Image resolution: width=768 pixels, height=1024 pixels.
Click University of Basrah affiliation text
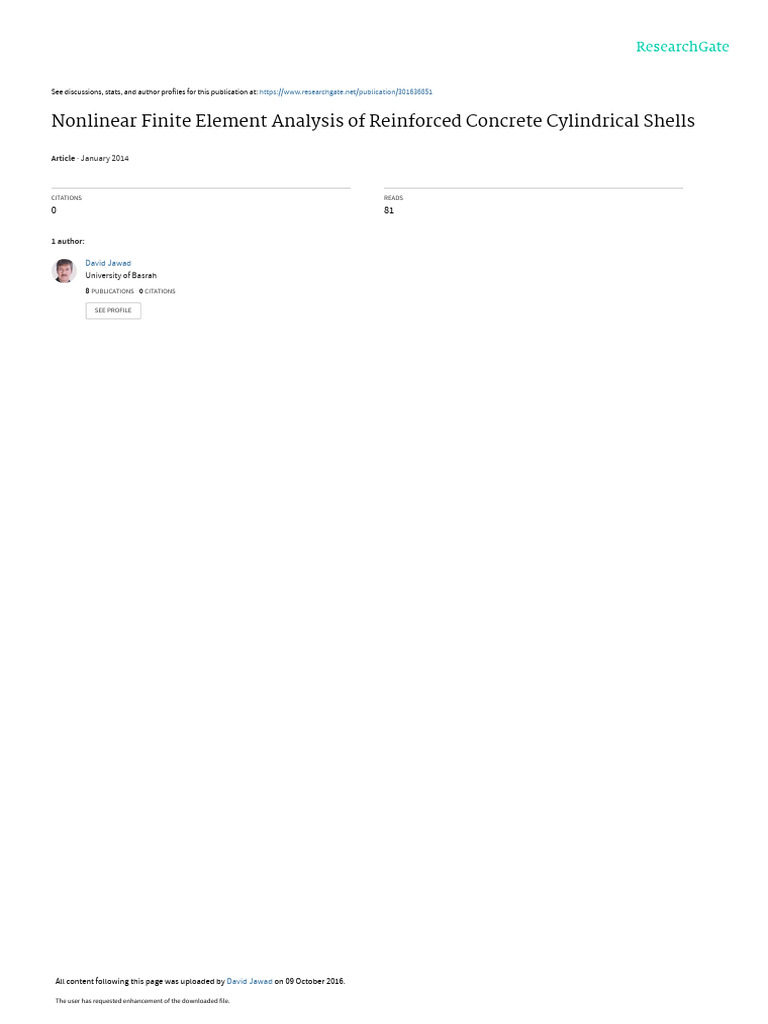coord(121,276)
